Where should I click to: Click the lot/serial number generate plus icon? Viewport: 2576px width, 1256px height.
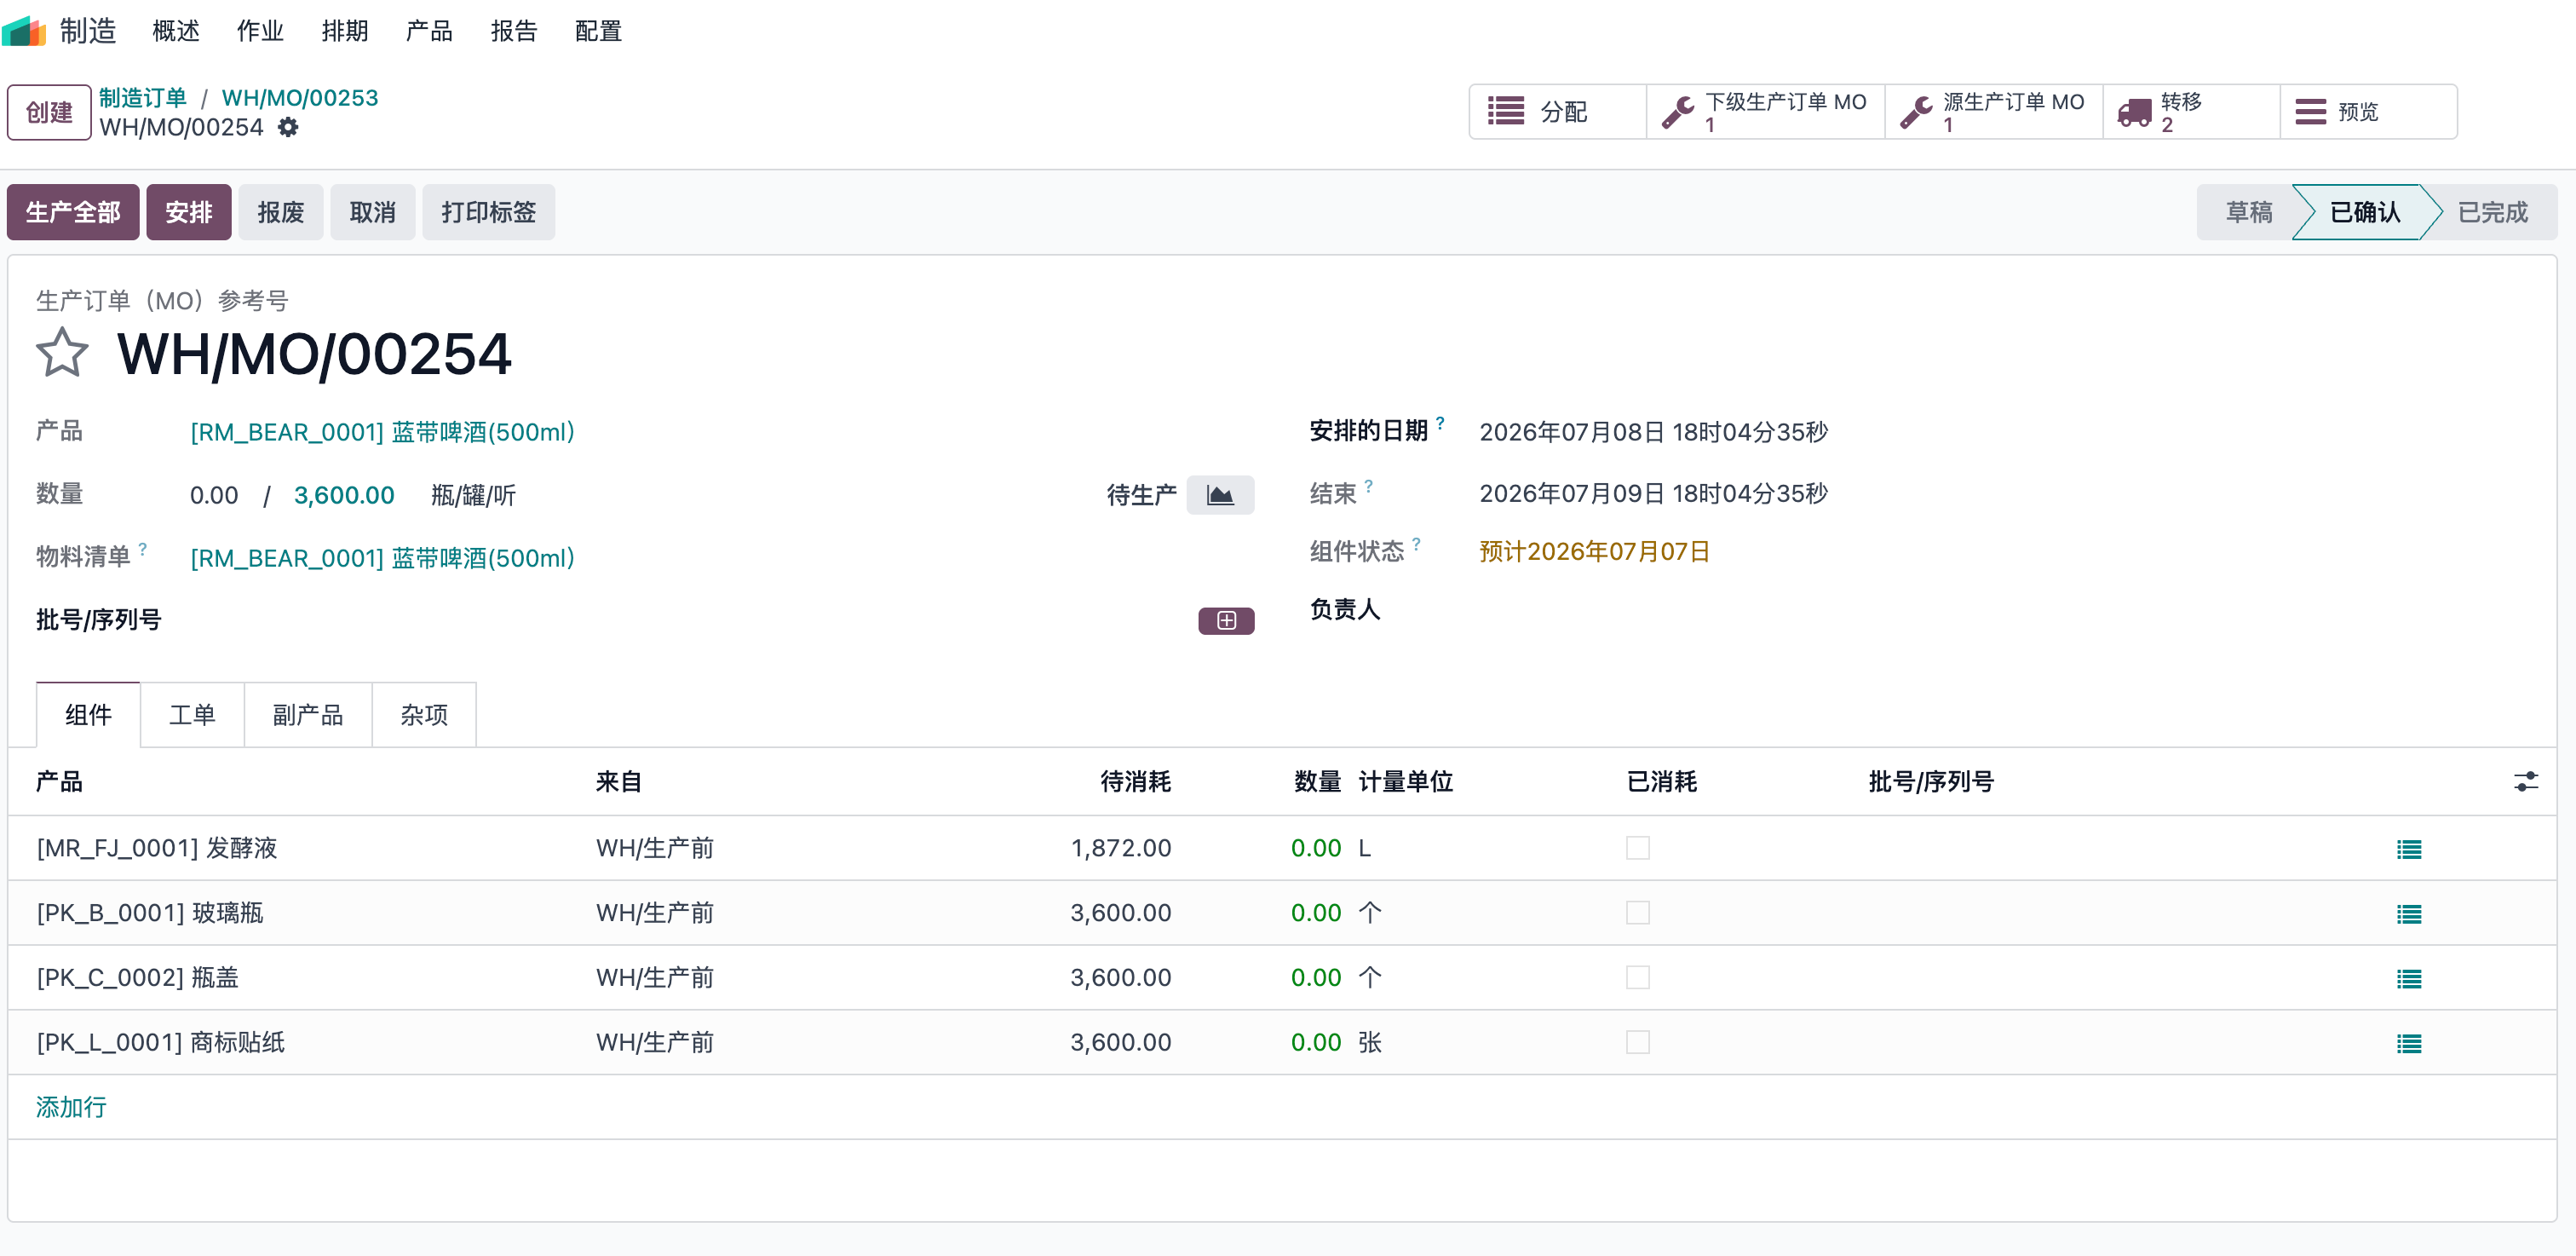coord(1226,620)
